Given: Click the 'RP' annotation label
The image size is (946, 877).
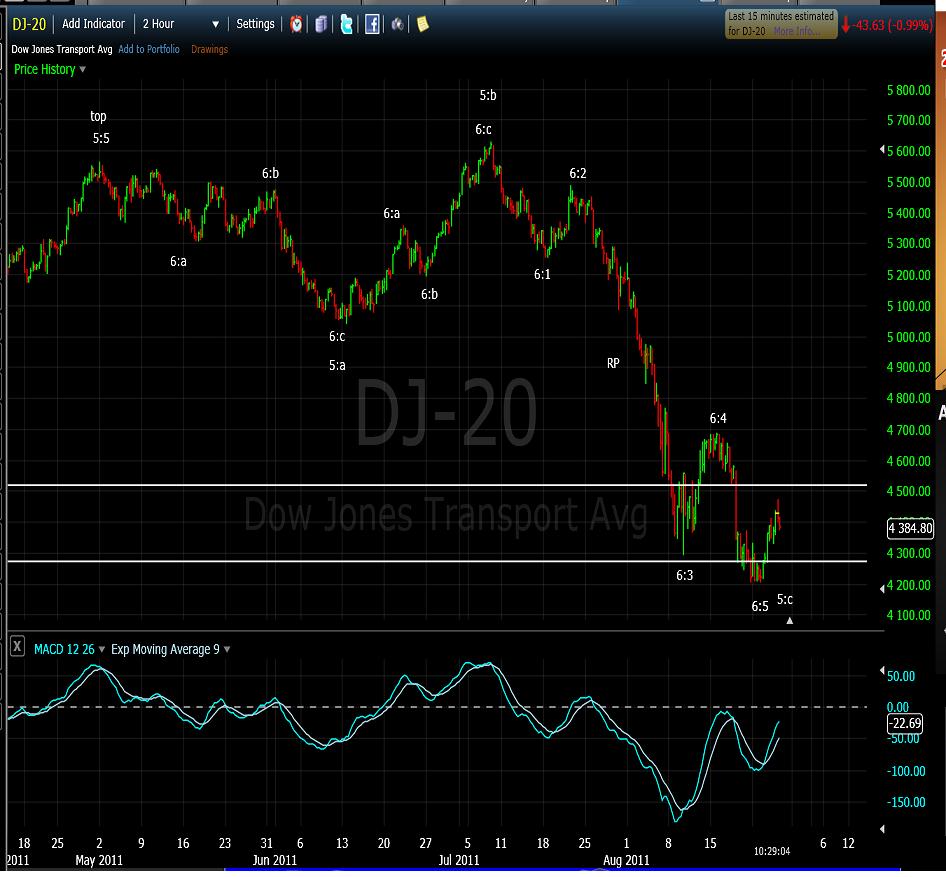Looking at the screenshot, I should [613, 363].
